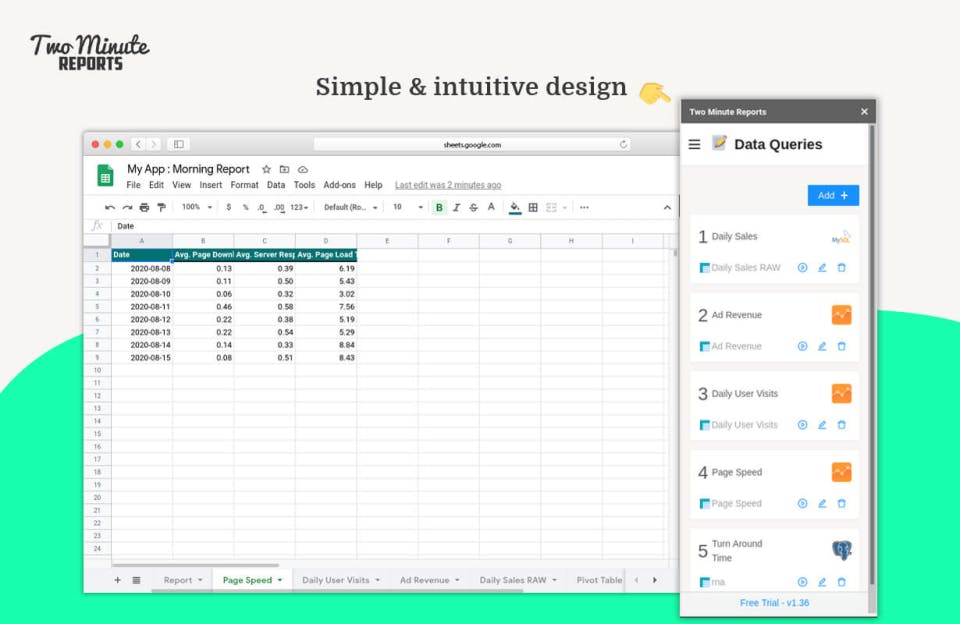Click the Merge cells icon
This screenshot has height=624, width=960.
[551, 208]
